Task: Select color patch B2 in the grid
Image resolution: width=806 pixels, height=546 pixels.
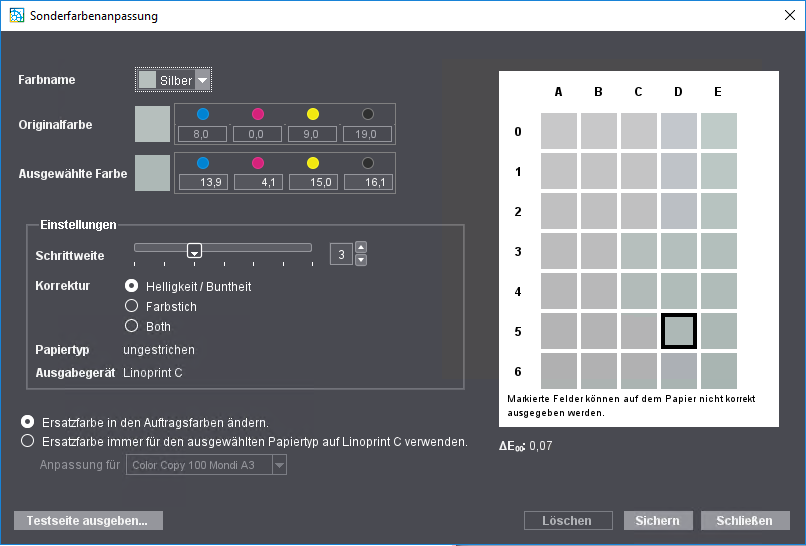Action: pos(599,211)
